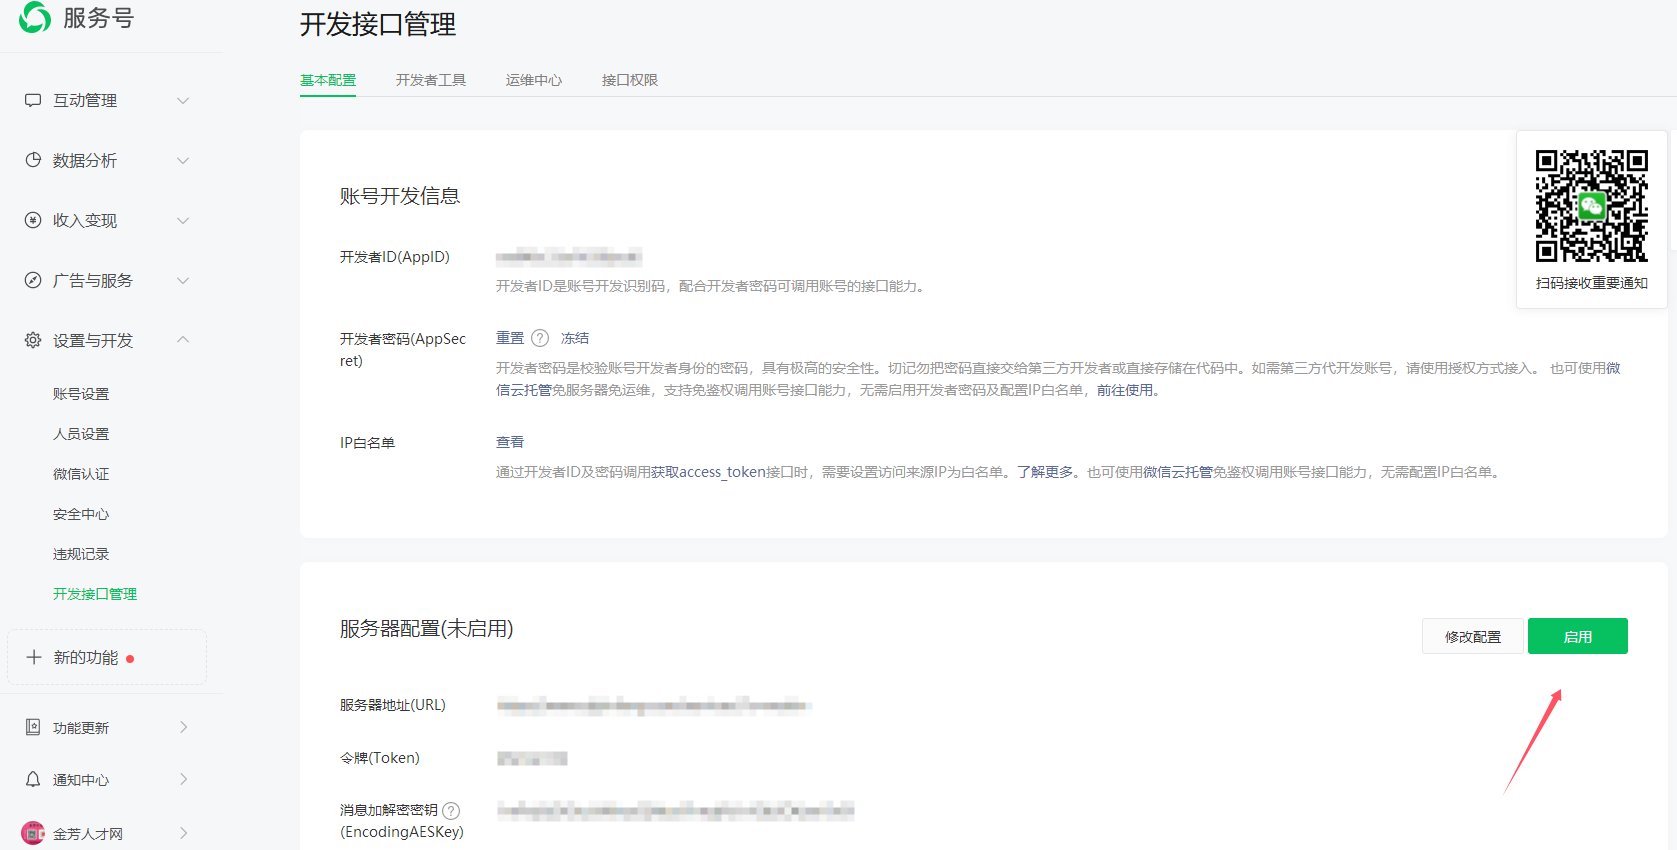Click the 通知中心 bell icon

(33, 779)
